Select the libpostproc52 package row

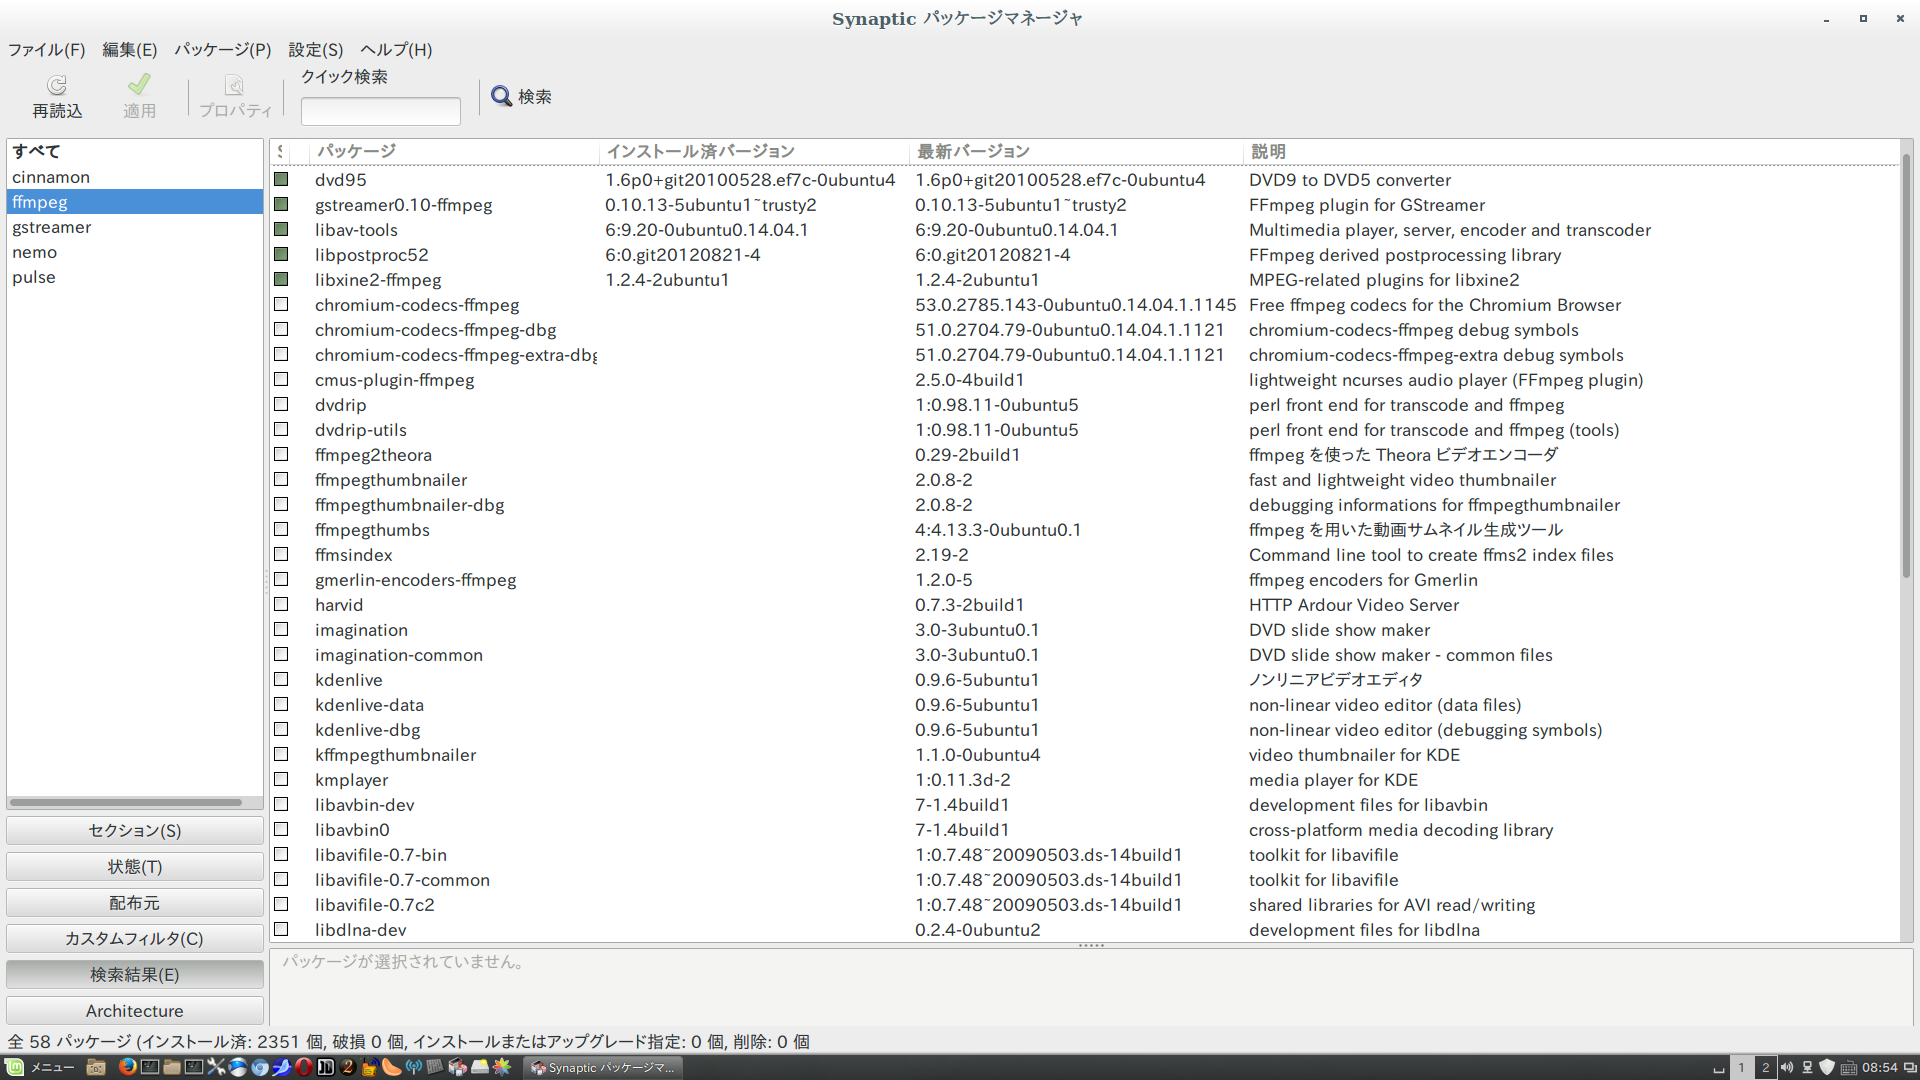coord(1084,254)
